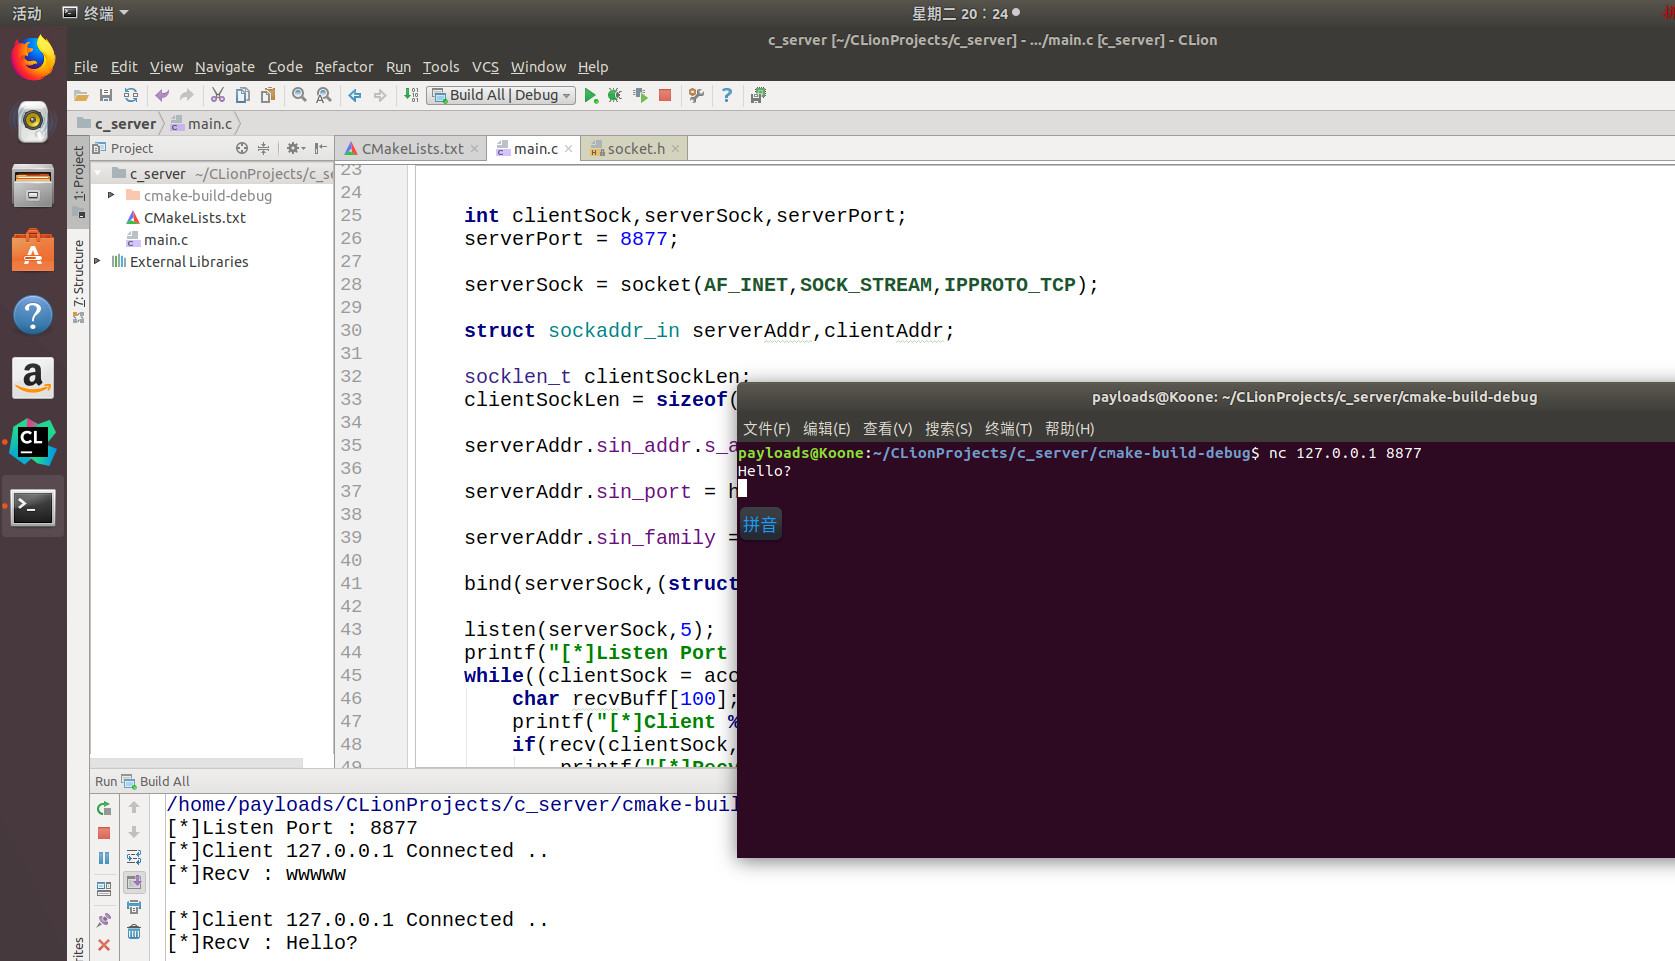Open 查看(V) menu in terminal window
The height and width of the screenshot is (961, 1675).
pyautogui.click(x=888, y=428)
